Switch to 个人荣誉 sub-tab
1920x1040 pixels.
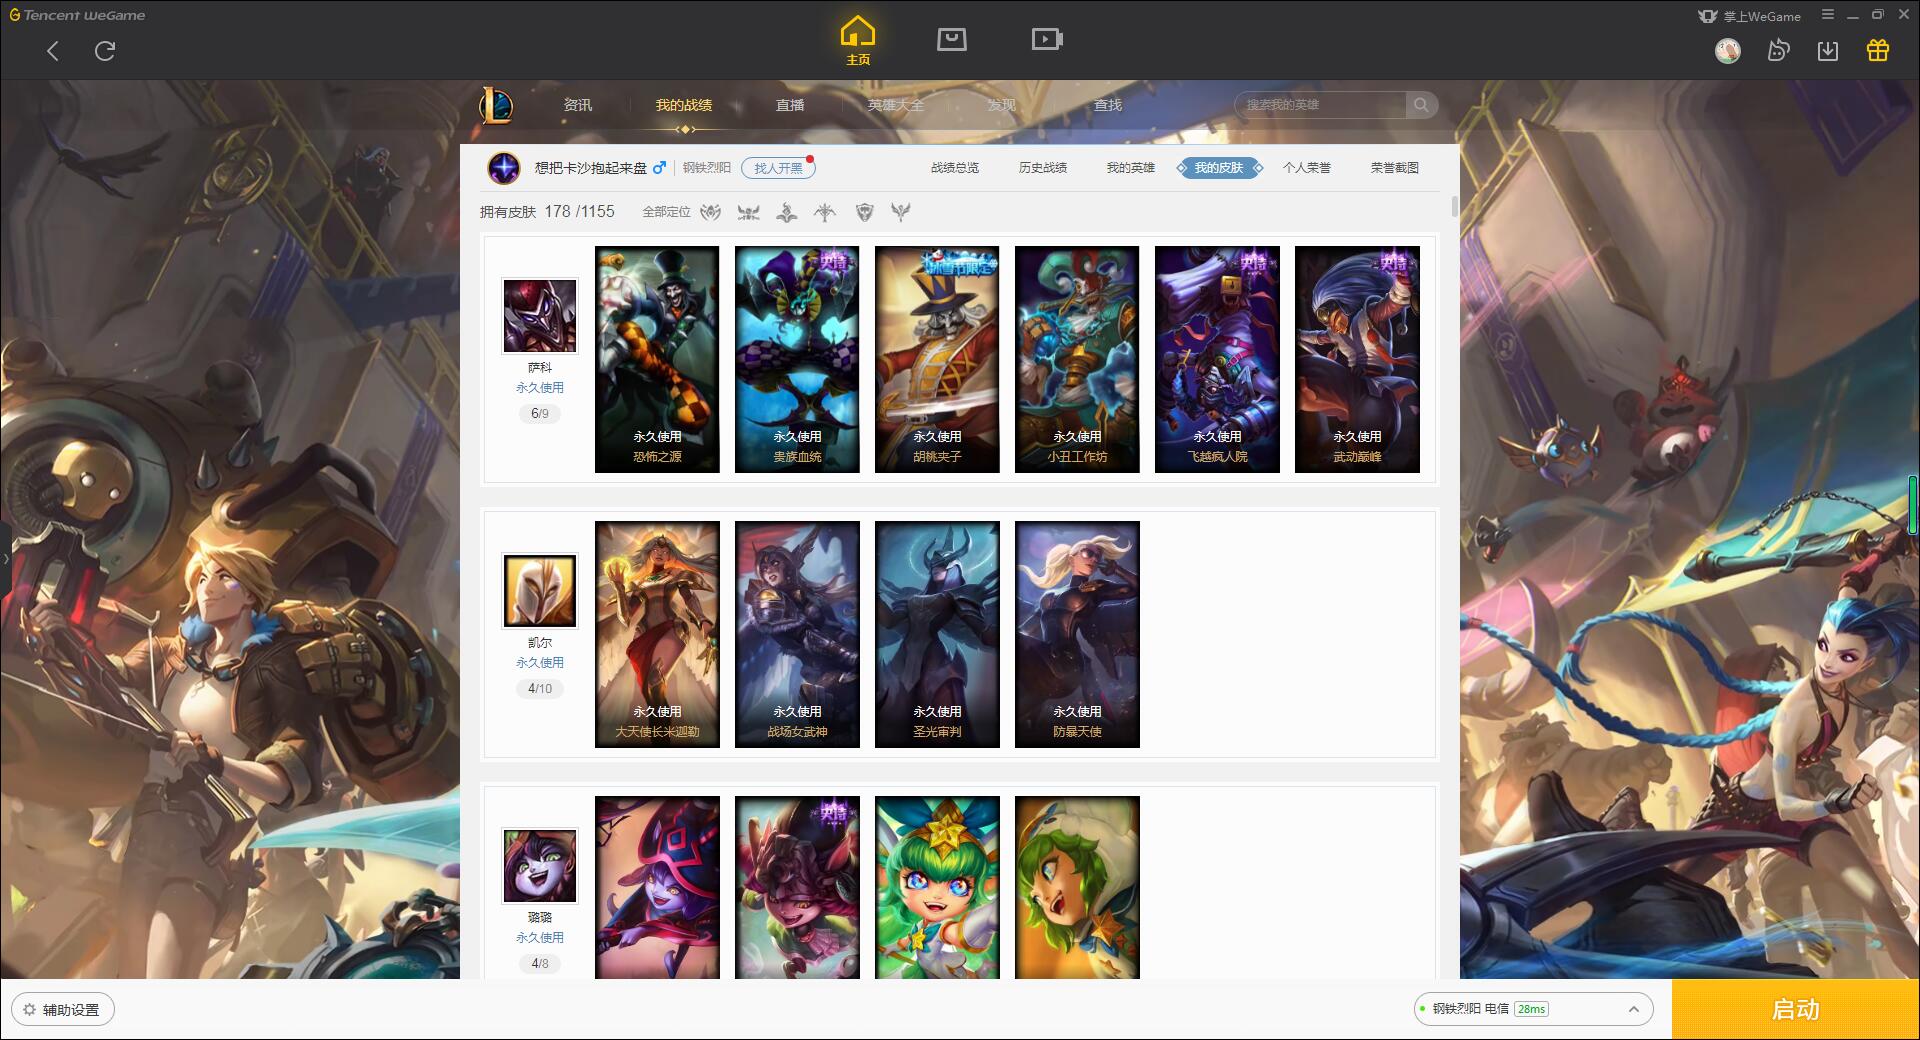point(1307,168)
